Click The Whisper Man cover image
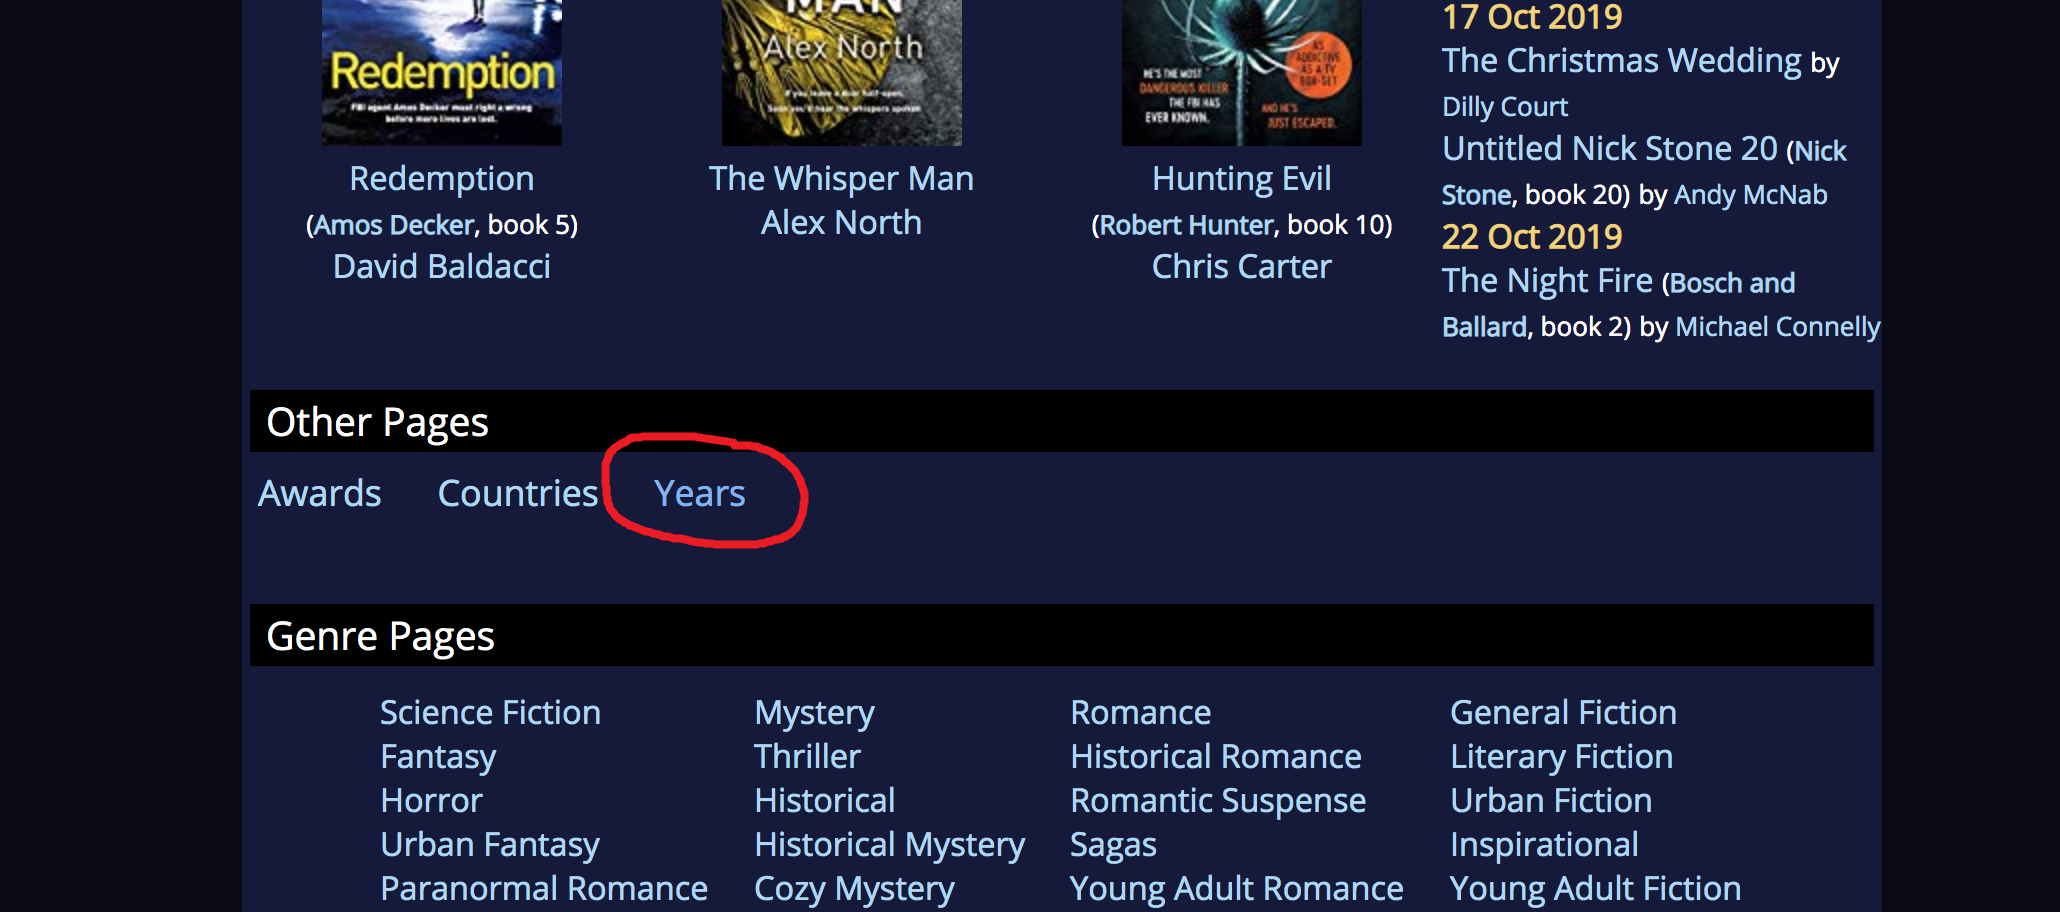Viewport: 2060px width, 912px height. pyautogui.click(x=842, y=72)
